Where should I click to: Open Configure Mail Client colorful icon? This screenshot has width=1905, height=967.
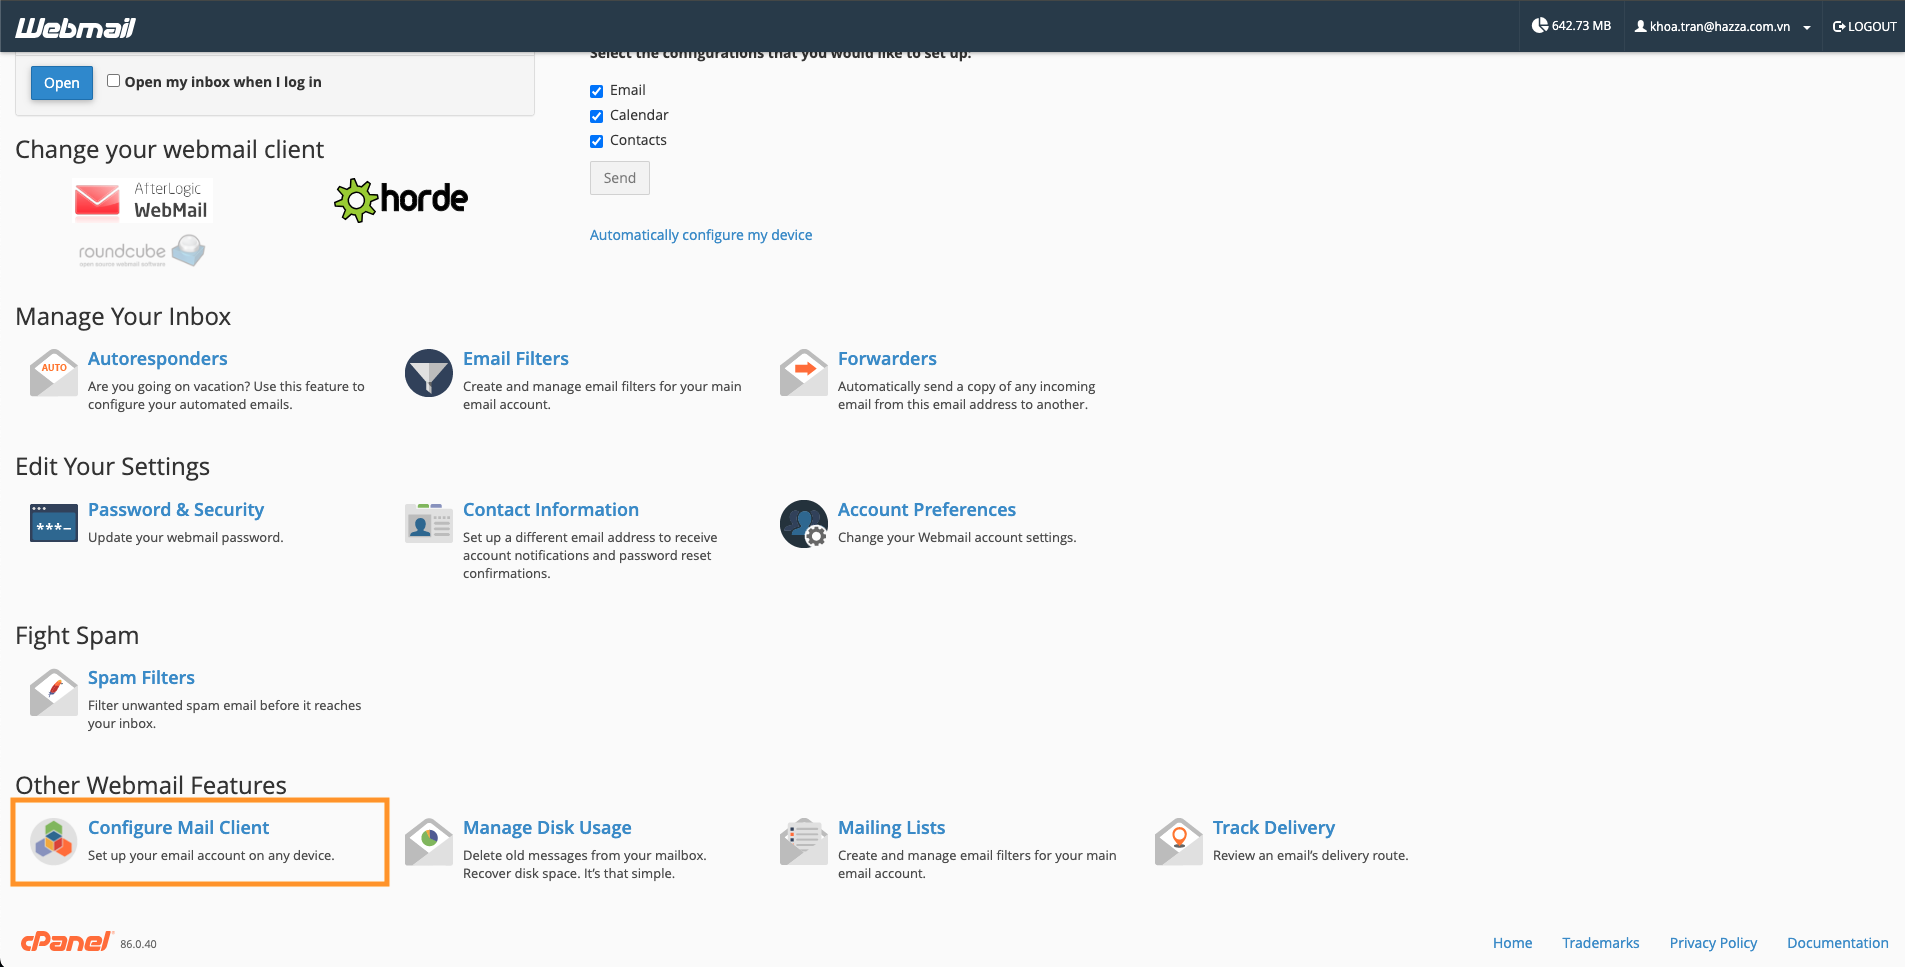[x=53, y=841]
